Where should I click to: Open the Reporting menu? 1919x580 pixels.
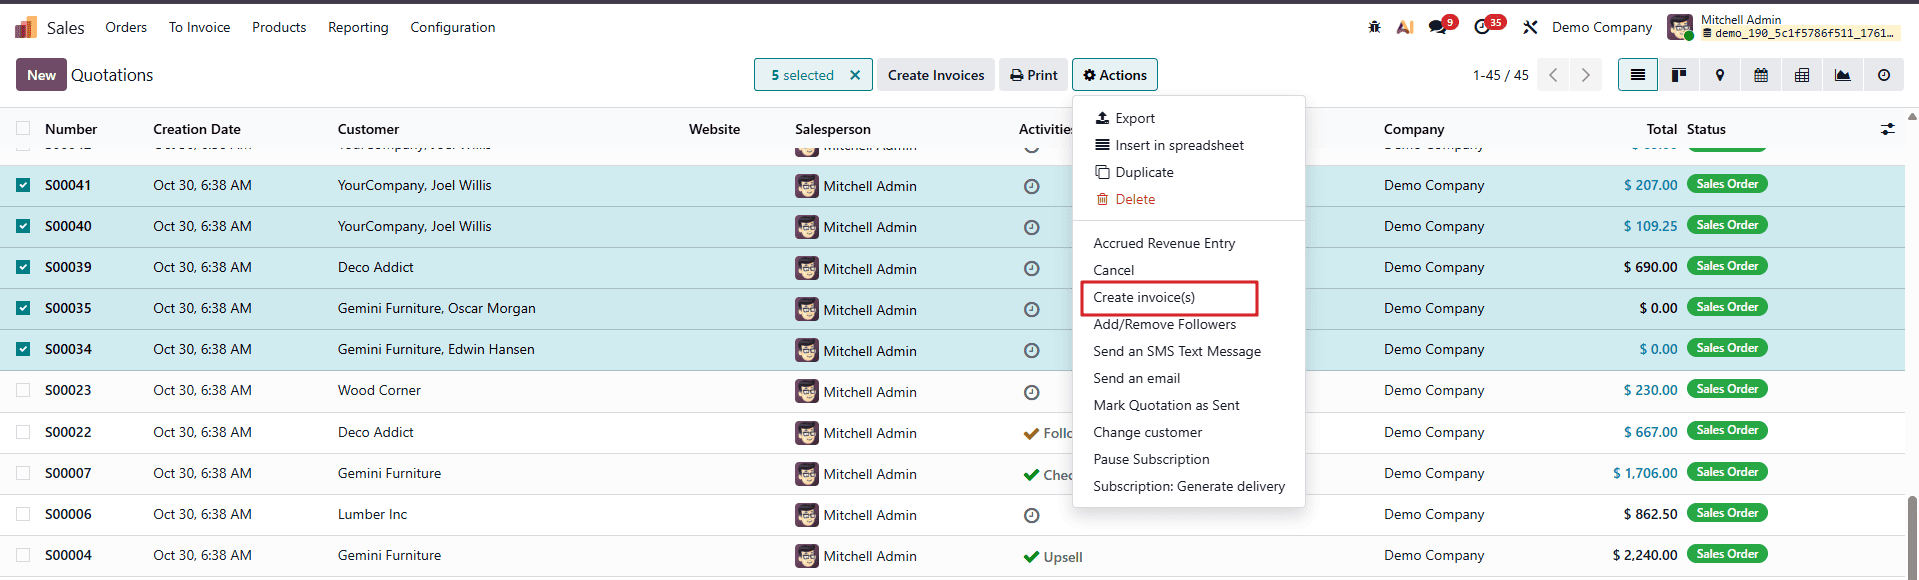pos(358,27)
